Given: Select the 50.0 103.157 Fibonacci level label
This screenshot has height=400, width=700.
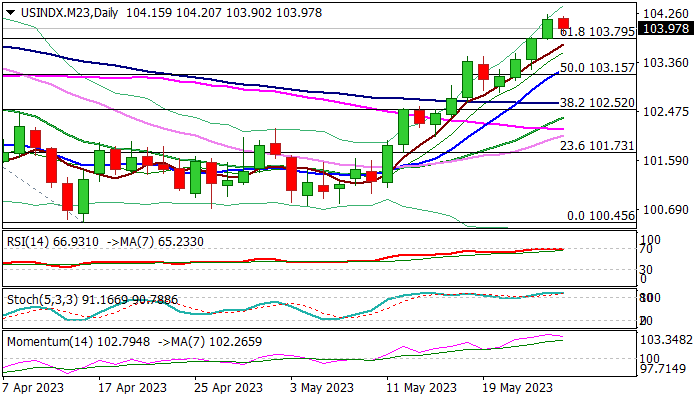Looking at the screenshot, I should point(597,68).
